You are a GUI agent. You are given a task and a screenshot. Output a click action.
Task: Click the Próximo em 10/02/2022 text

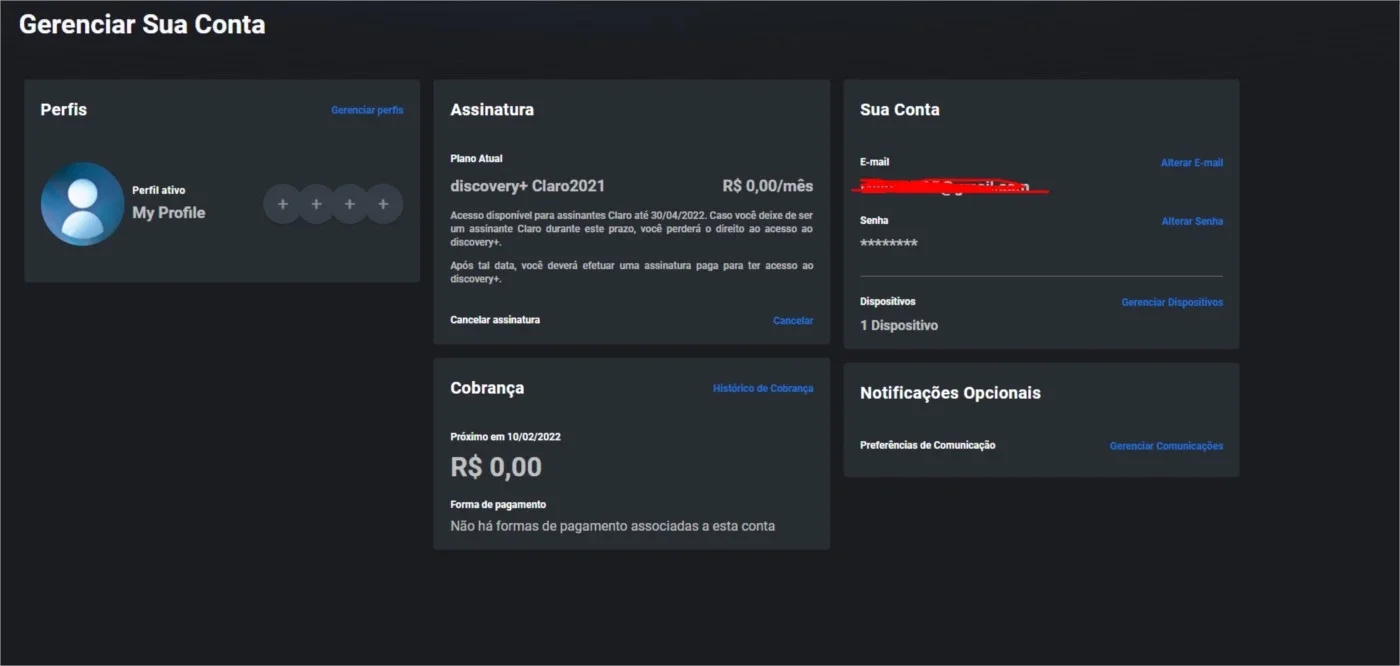click(505, 437)
